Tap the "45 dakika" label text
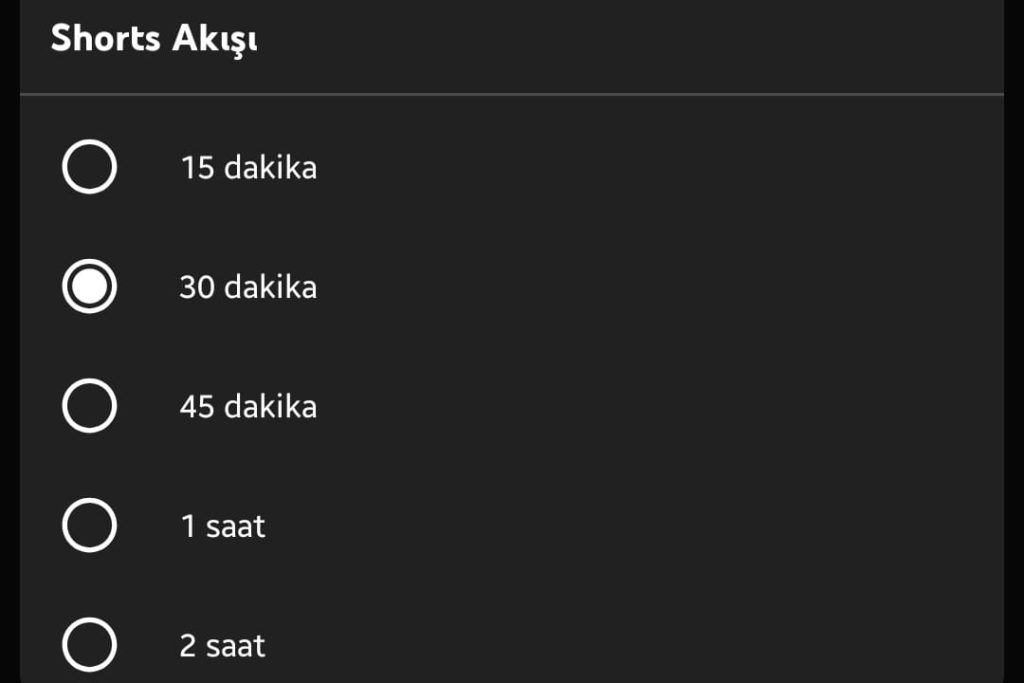The height and width of the screenshot is (683, 1024). coord(249,406)
